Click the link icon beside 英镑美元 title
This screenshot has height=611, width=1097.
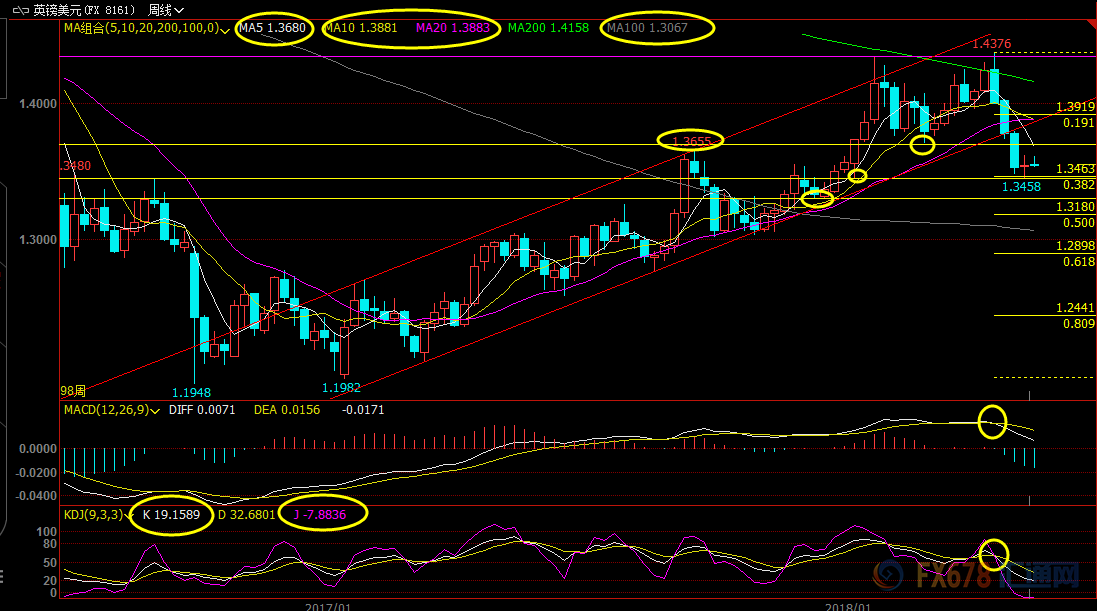(18, 10)
